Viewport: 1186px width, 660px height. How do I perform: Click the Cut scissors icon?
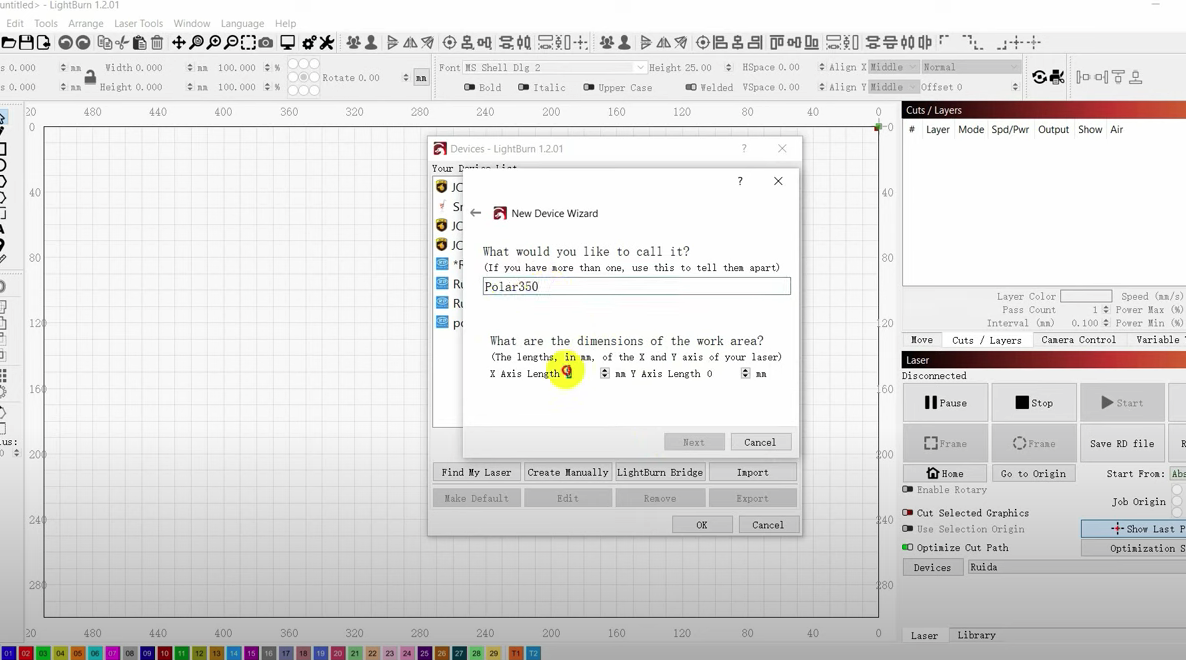tap(122, 43)
